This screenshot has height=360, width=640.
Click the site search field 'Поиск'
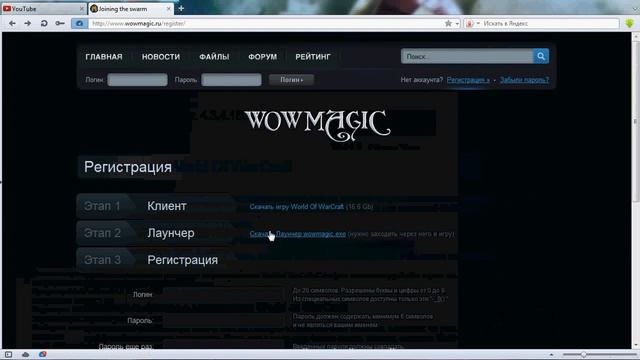tap(467, 56)
